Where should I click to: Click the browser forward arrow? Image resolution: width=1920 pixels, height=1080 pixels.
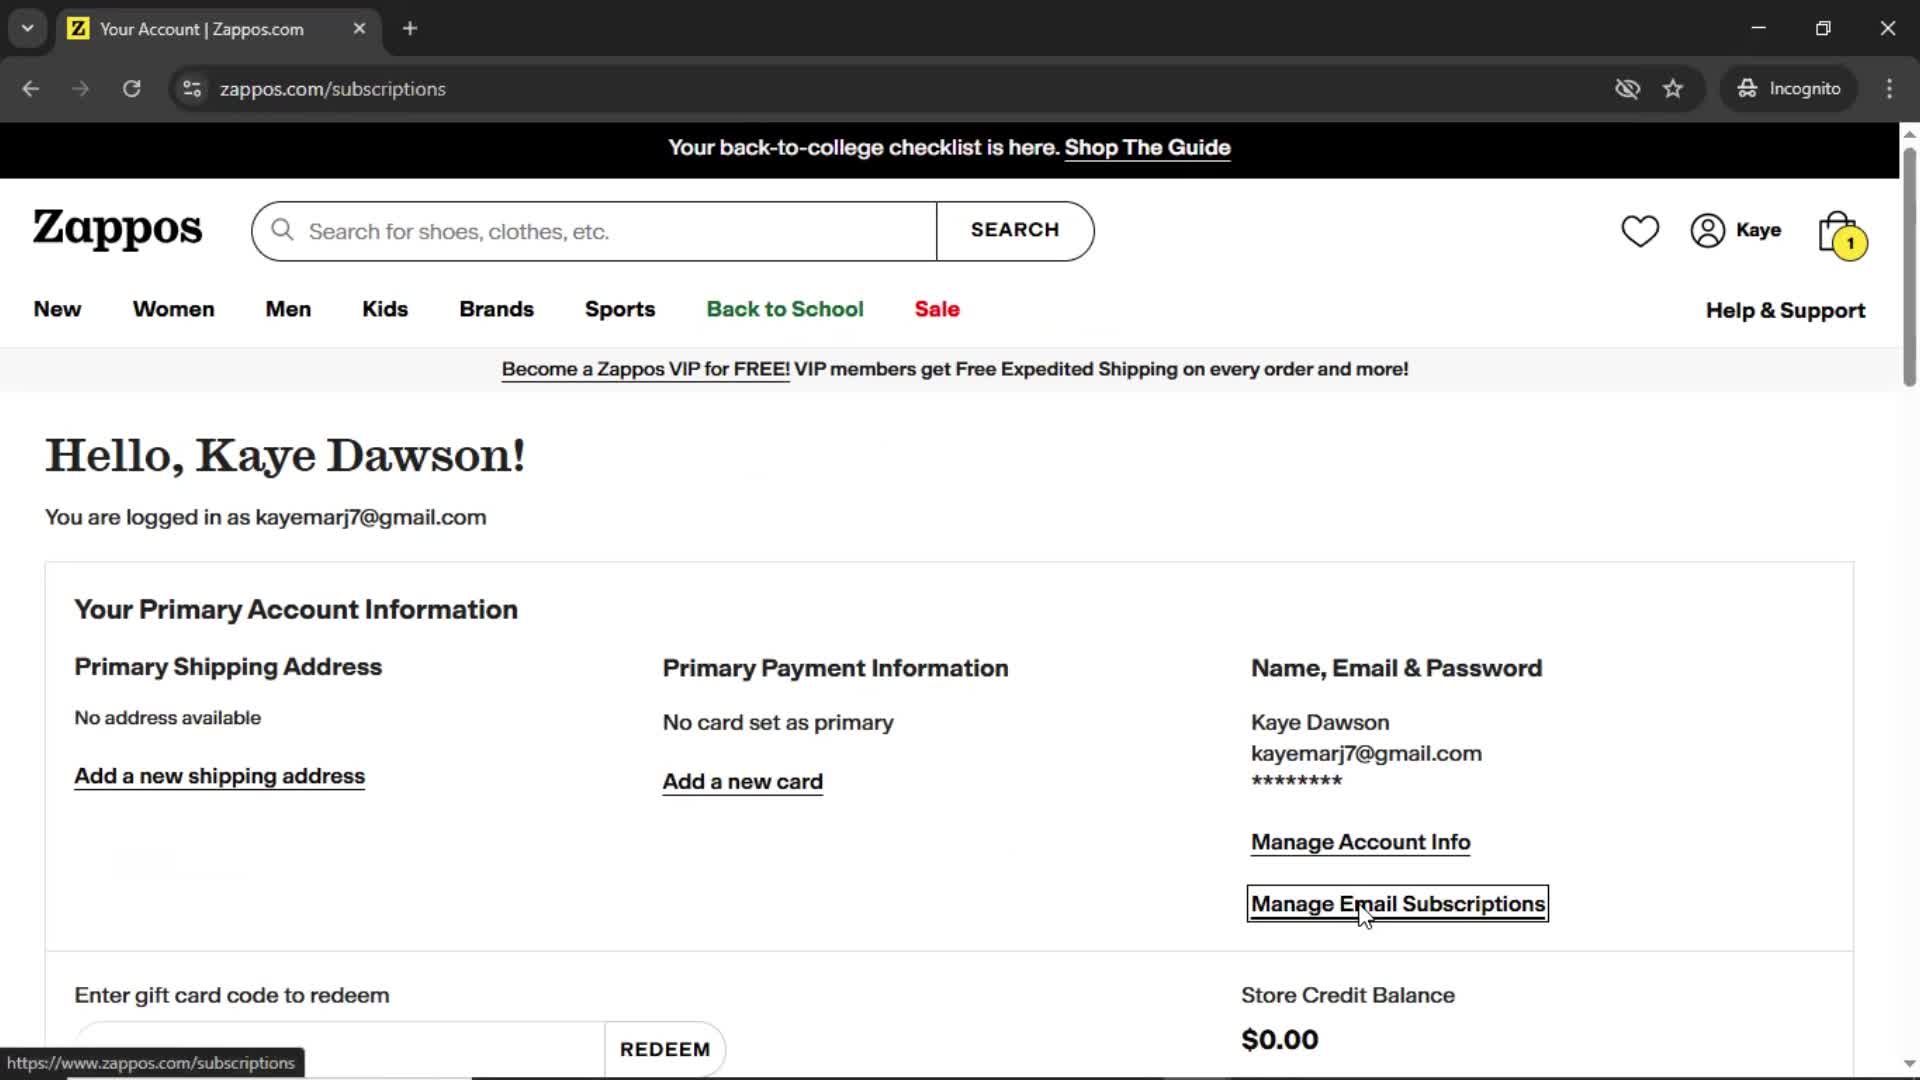[x=81, y=89]
